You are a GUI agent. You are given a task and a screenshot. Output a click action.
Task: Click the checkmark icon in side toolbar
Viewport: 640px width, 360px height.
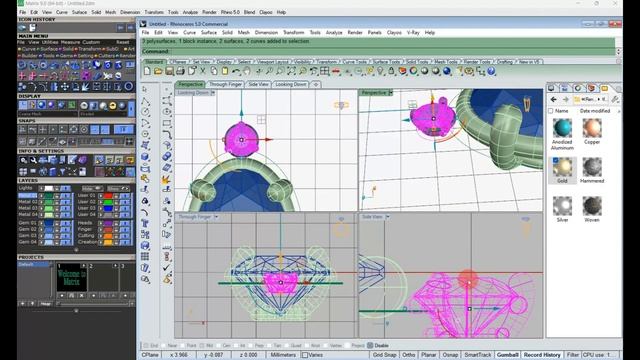[167, 268]
